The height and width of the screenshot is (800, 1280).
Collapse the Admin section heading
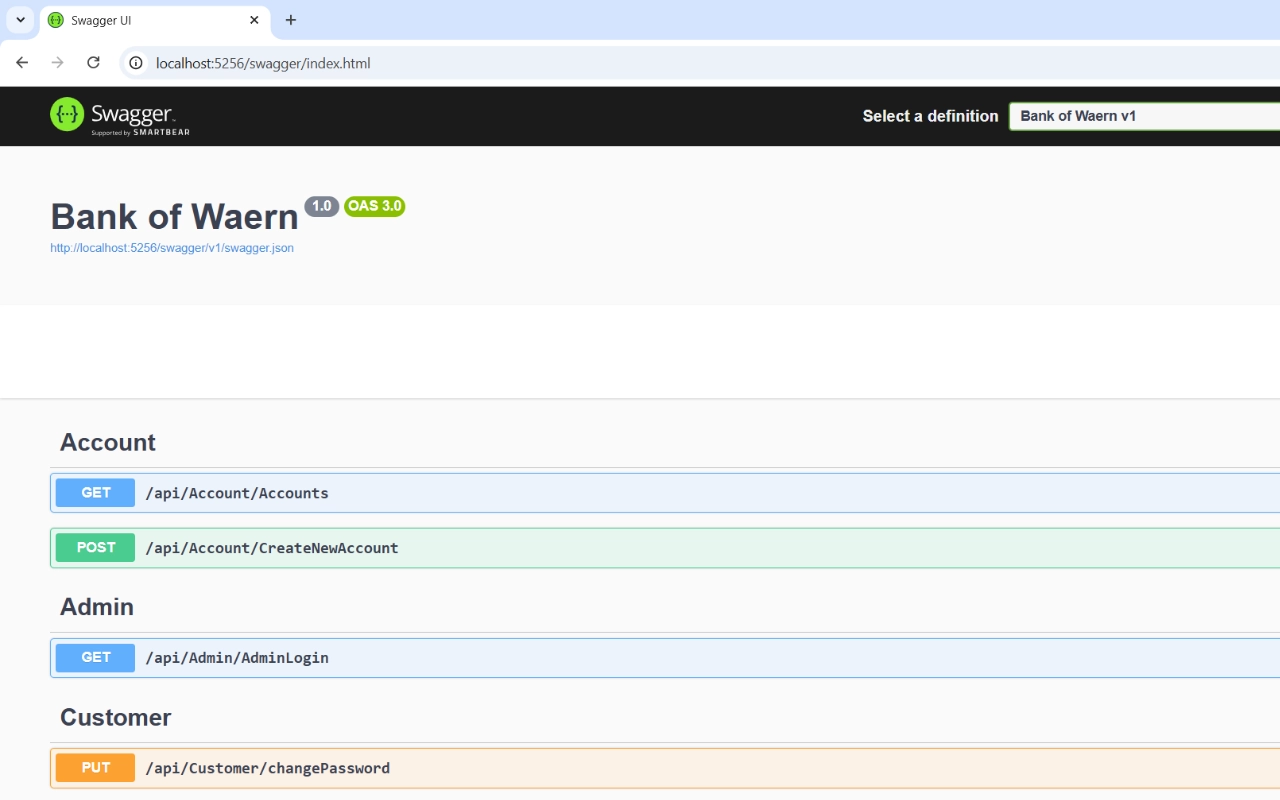(97, 607)
